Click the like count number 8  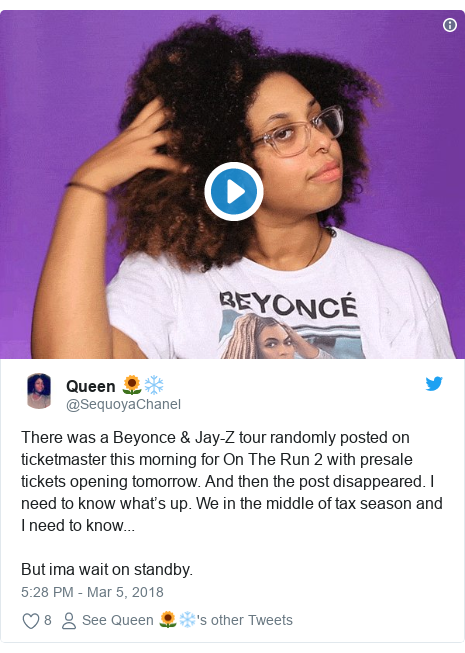47,620
